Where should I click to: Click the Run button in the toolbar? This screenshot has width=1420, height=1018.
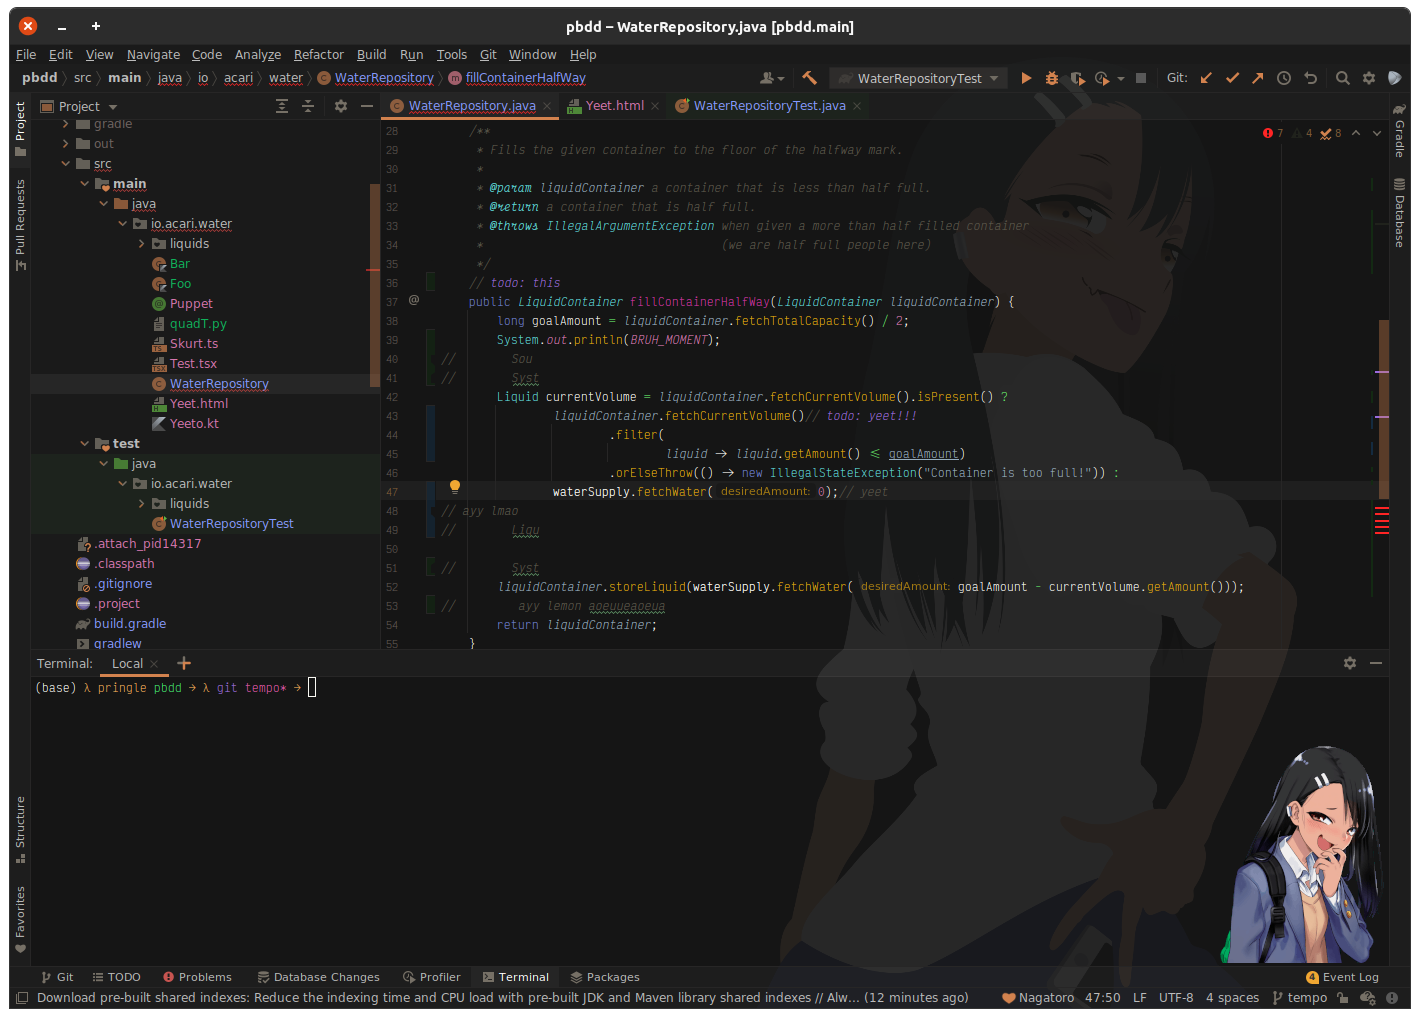click(x=1027, y=77)
